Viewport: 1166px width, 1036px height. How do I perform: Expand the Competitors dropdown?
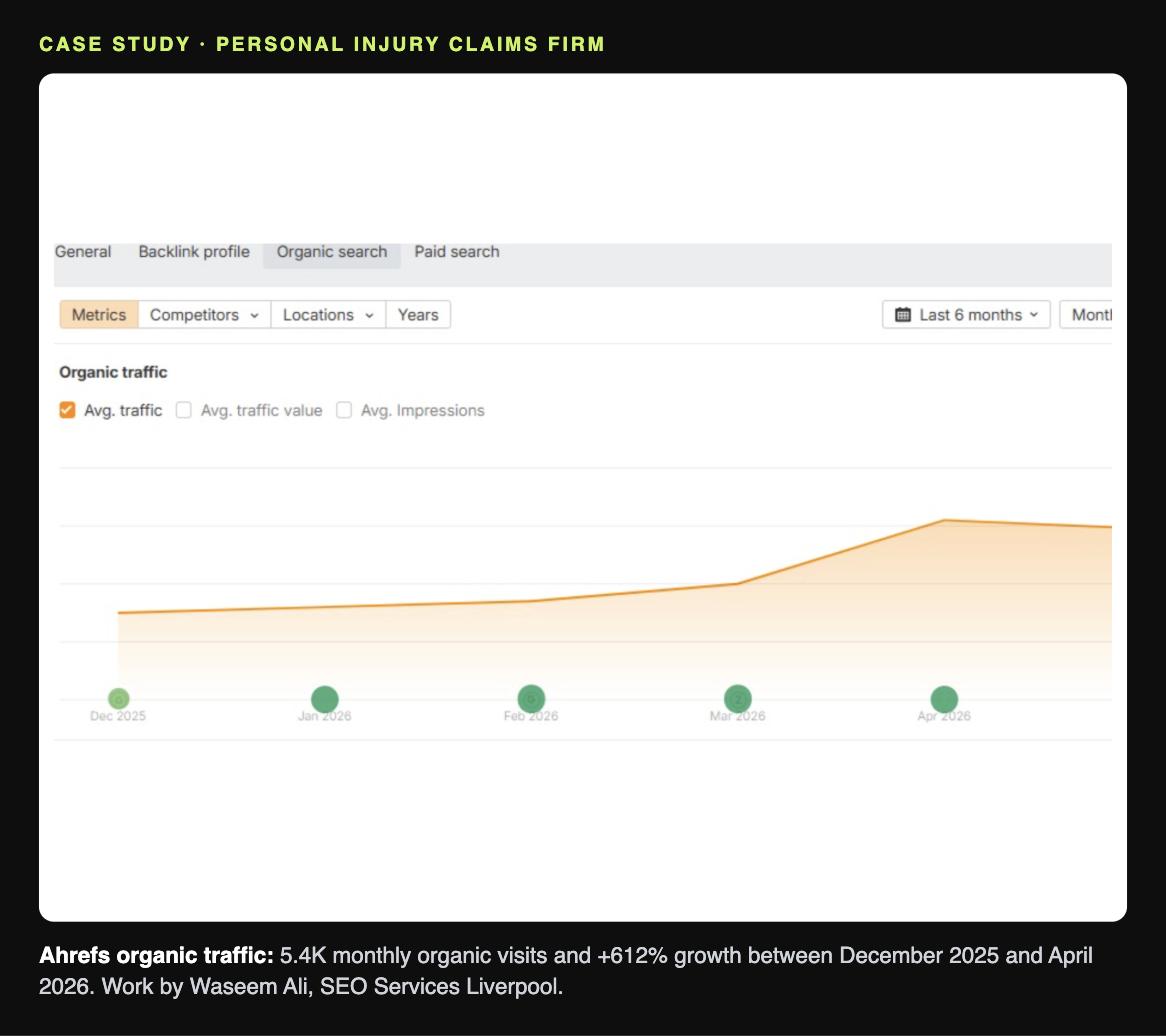[x=204, y=315]
